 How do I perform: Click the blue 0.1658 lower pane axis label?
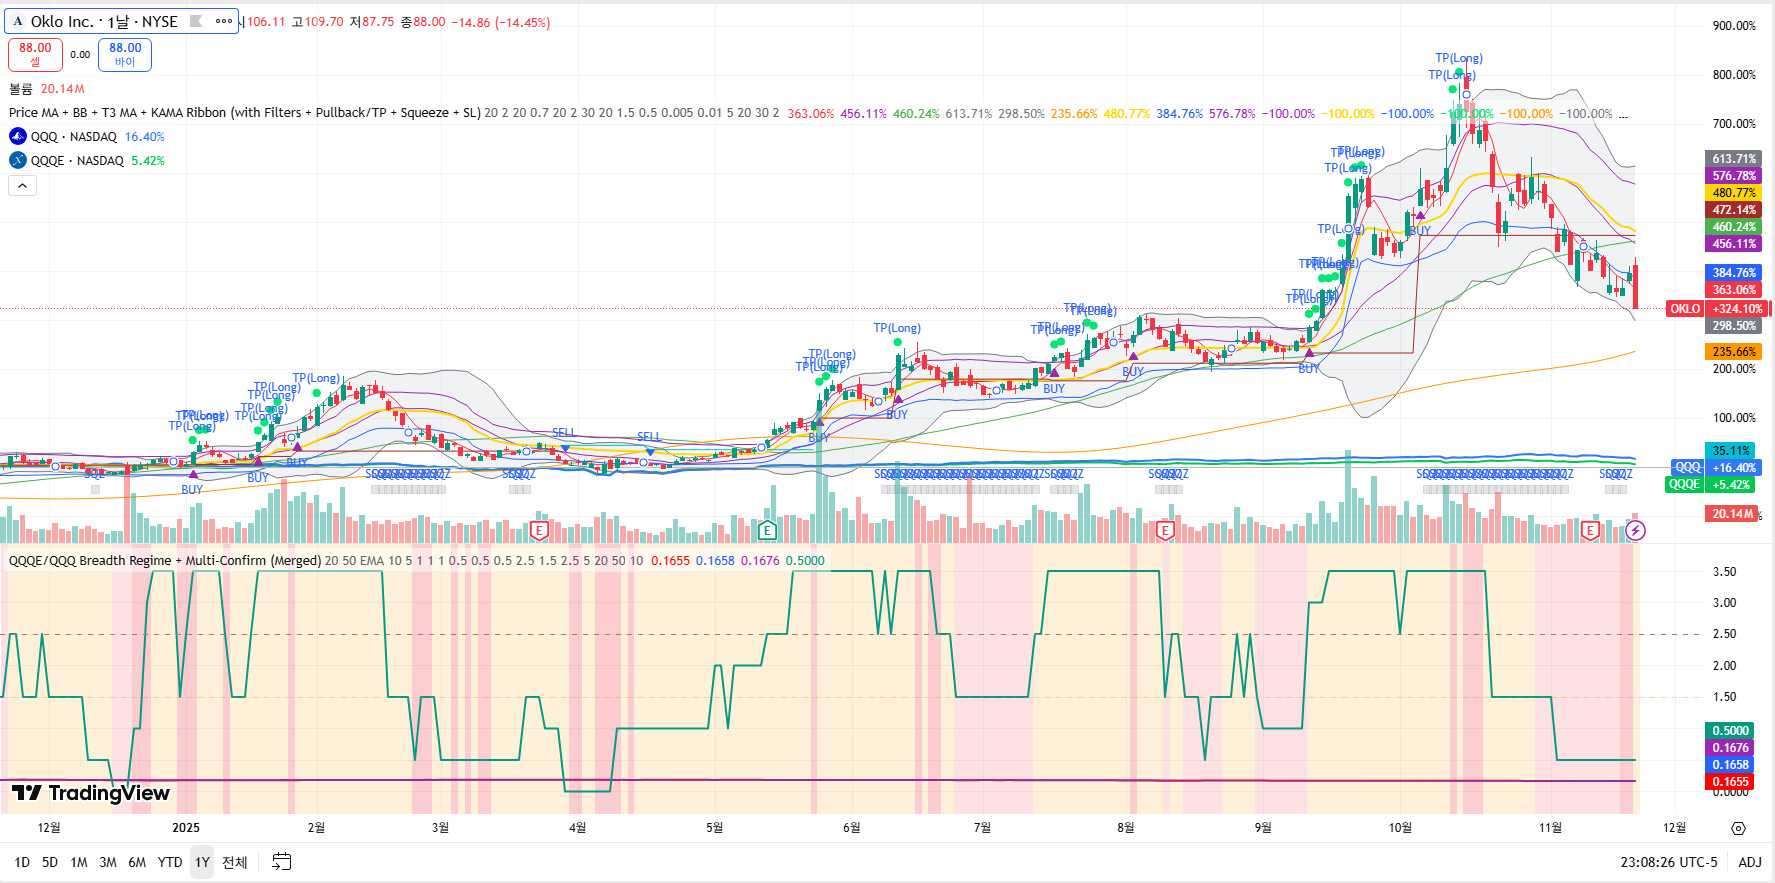click(x=1730, y=765)
